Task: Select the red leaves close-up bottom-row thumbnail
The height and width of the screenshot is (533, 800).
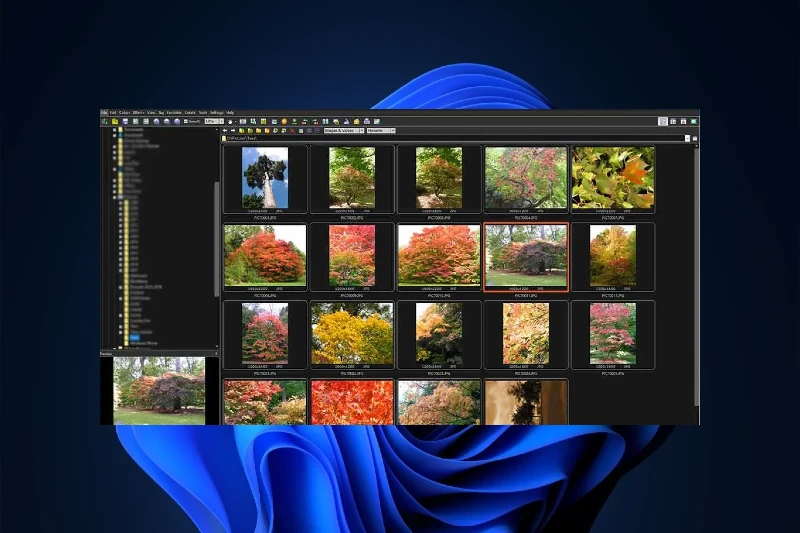Action: 352,403
